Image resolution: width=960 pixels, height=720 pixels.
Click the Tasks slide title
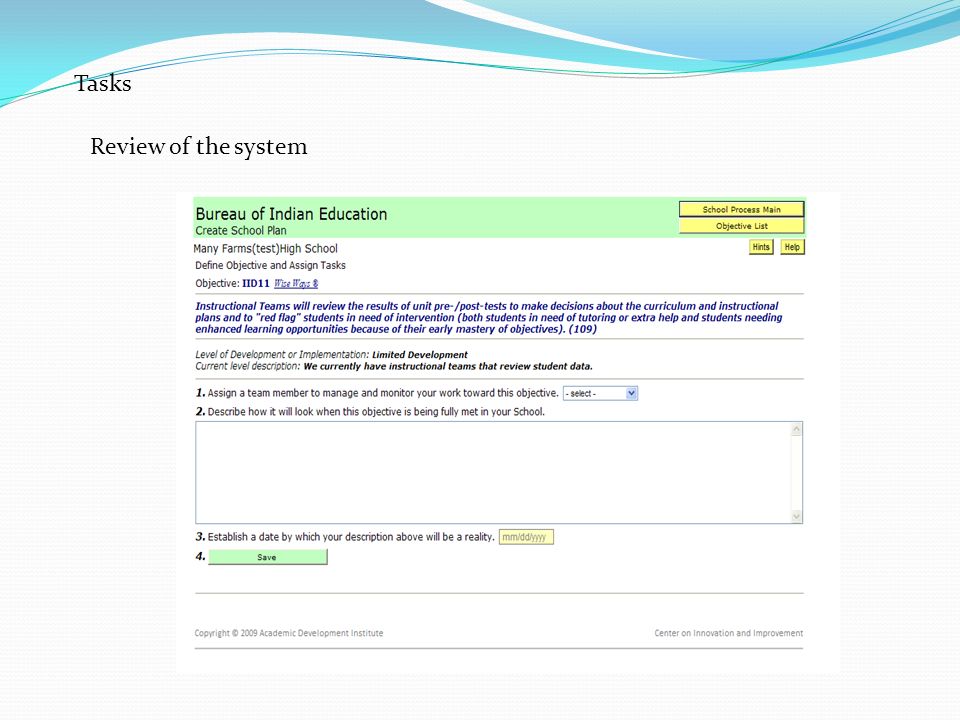point(103,83)
